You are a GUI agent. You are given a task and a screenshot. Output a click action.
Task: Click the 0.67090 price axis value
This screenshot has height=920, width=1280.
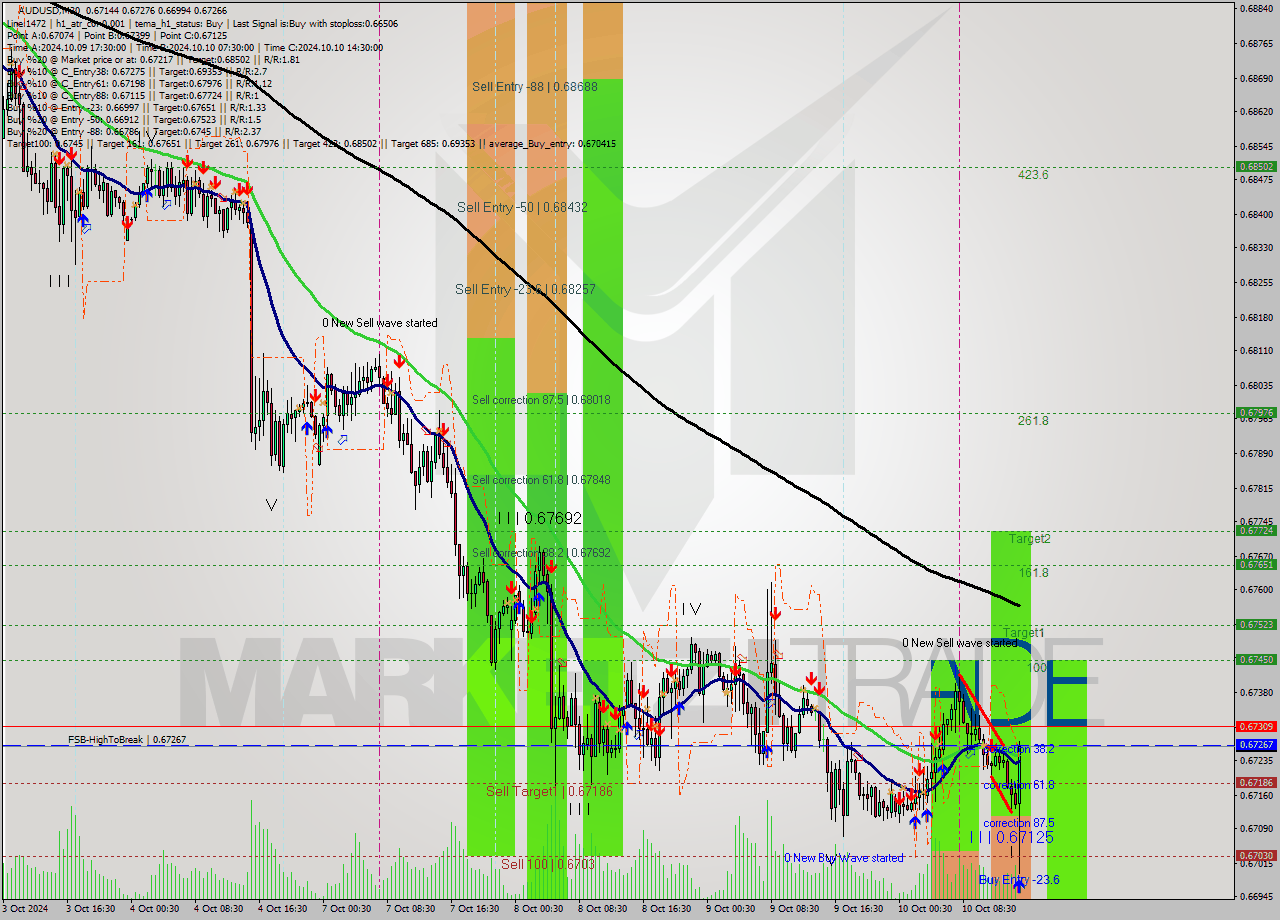[x=1256, y=829]
